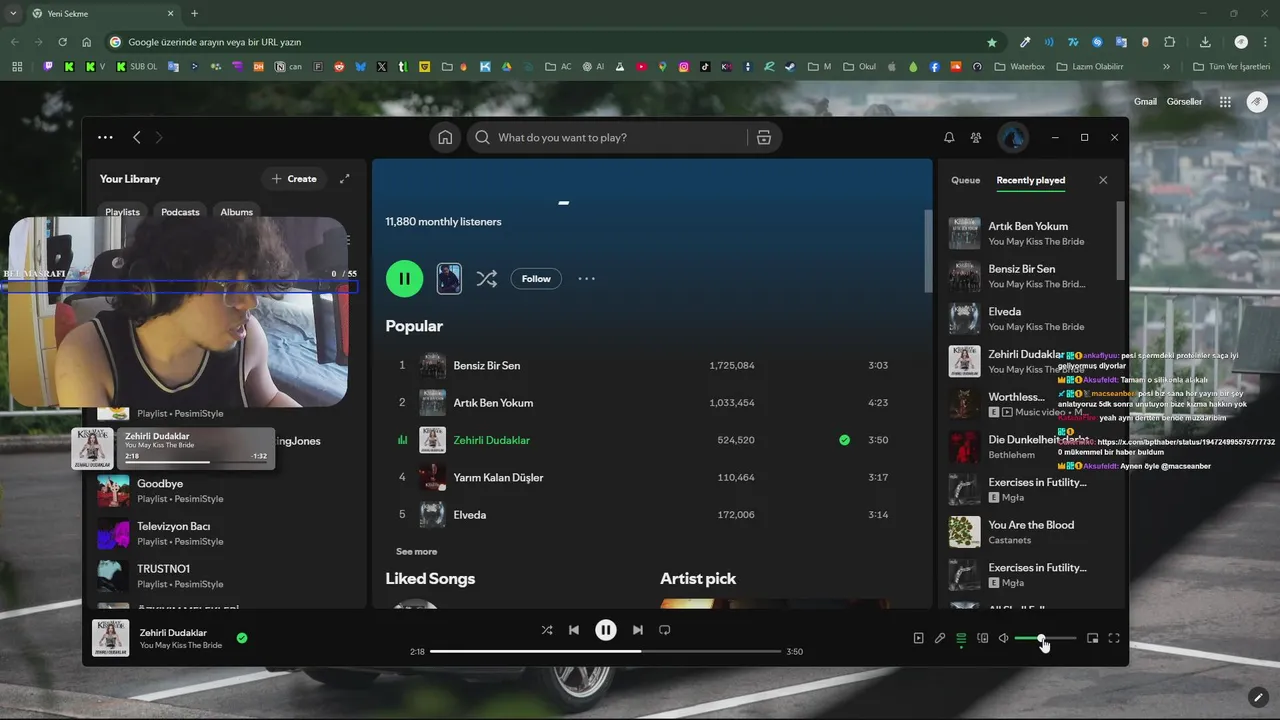Close the Recently played panel
Viewport: 1280px width, 720px height.
pos(1103,180)
